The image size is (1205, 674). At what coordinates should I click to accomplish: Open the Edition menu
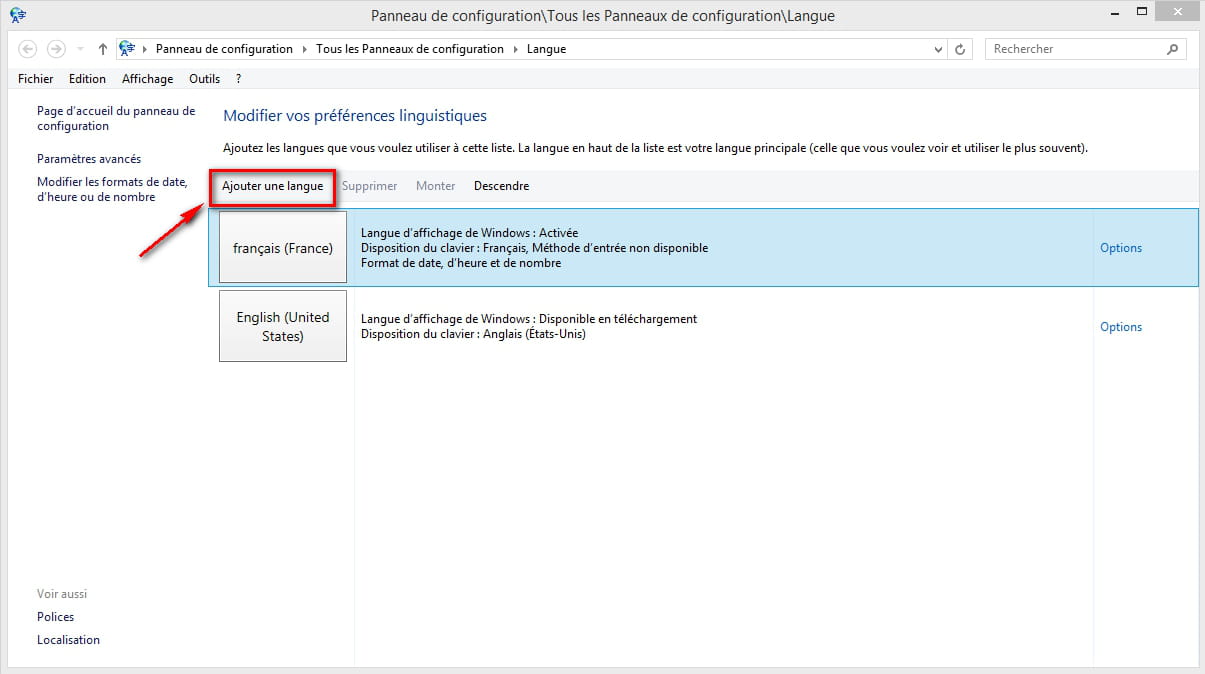click(x=87, y=79)
